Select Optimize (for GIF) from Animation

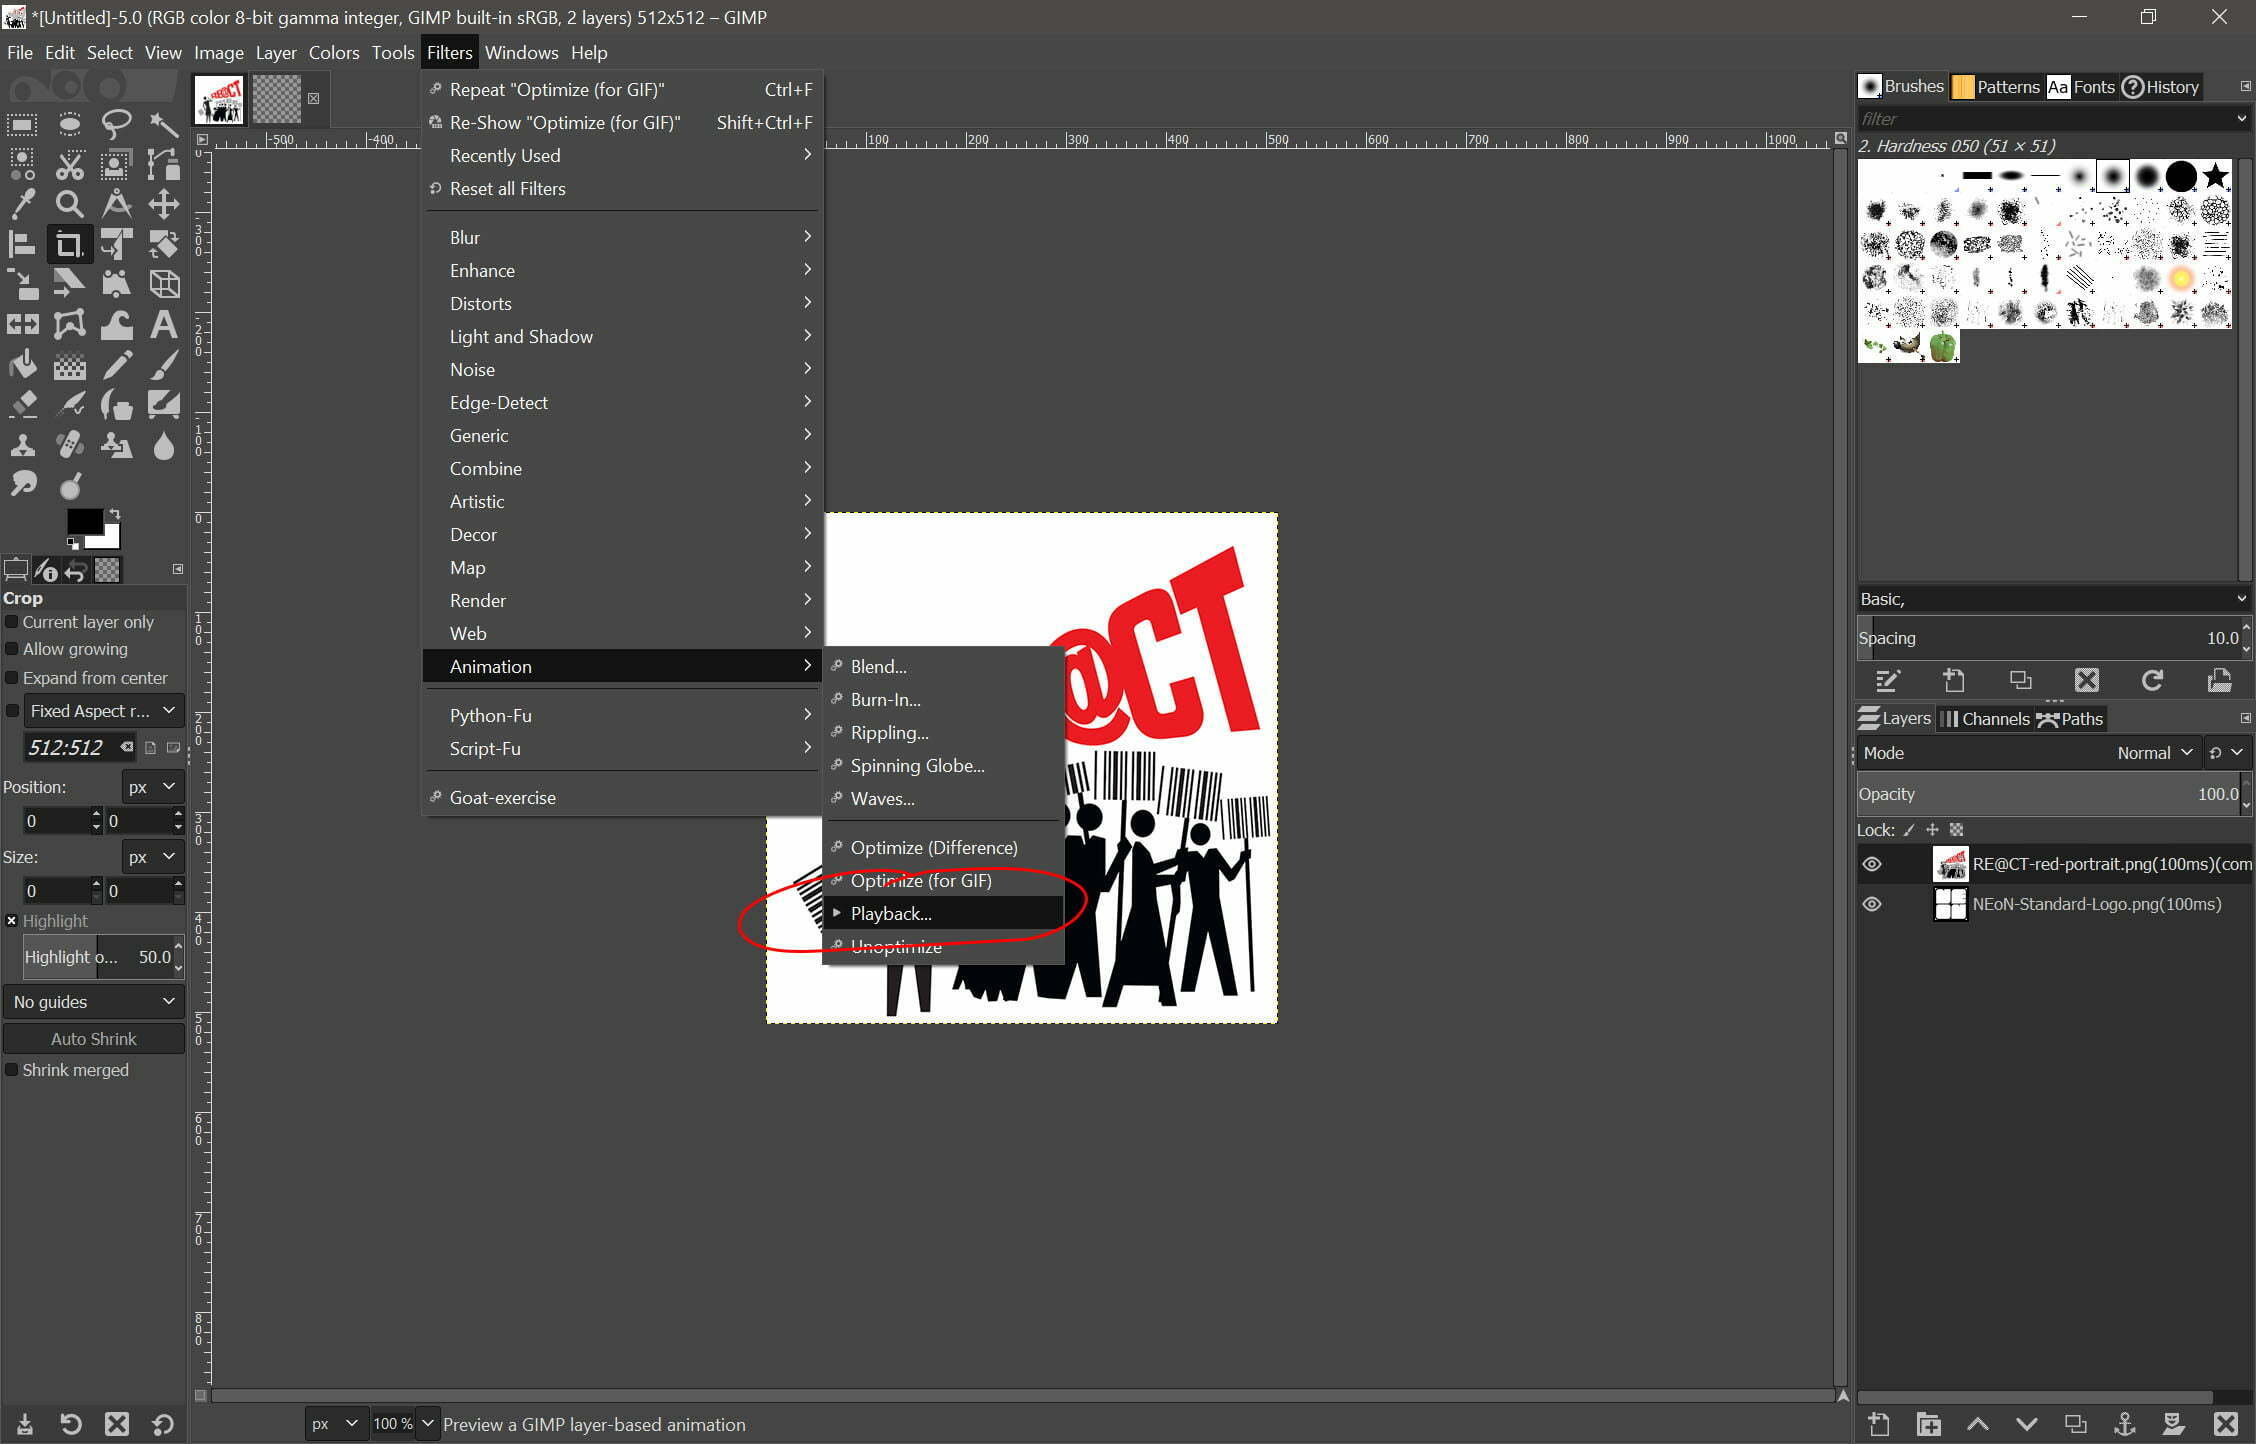(x=921, y=880)
